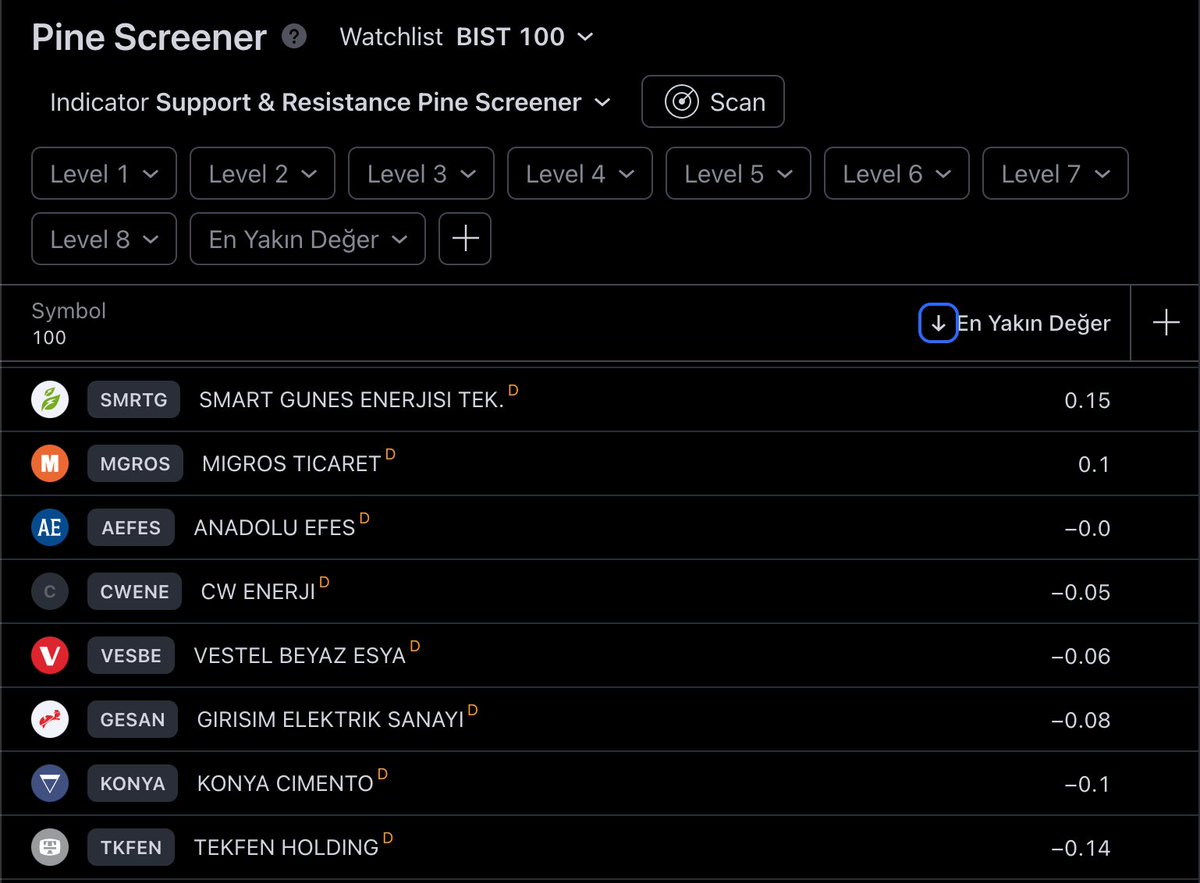Click the D flag next to TEKFEN HOLDING
This screenshot has width=1200, height=883.
coord(387,837)
